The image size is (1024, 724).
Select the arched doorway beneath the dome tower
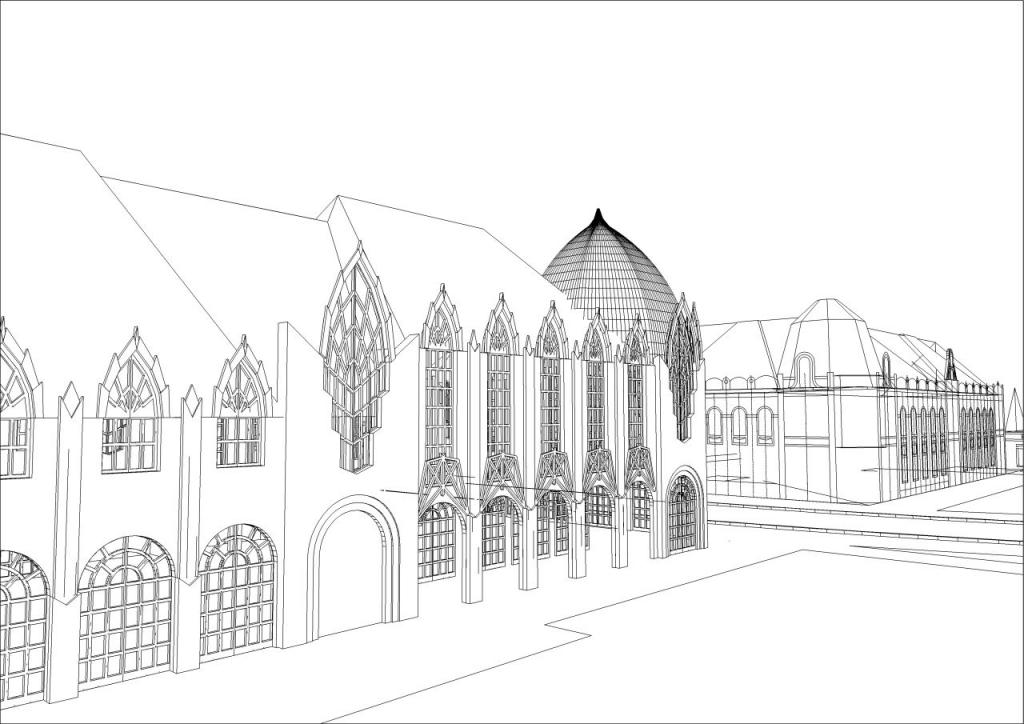point(683,512)
